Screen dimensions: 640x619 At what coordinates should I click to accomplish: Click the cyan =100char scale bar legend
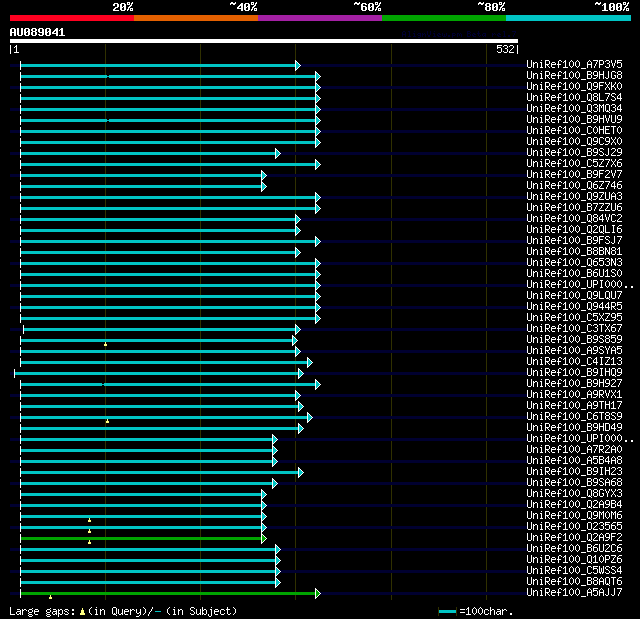click(x=447, y=611)
